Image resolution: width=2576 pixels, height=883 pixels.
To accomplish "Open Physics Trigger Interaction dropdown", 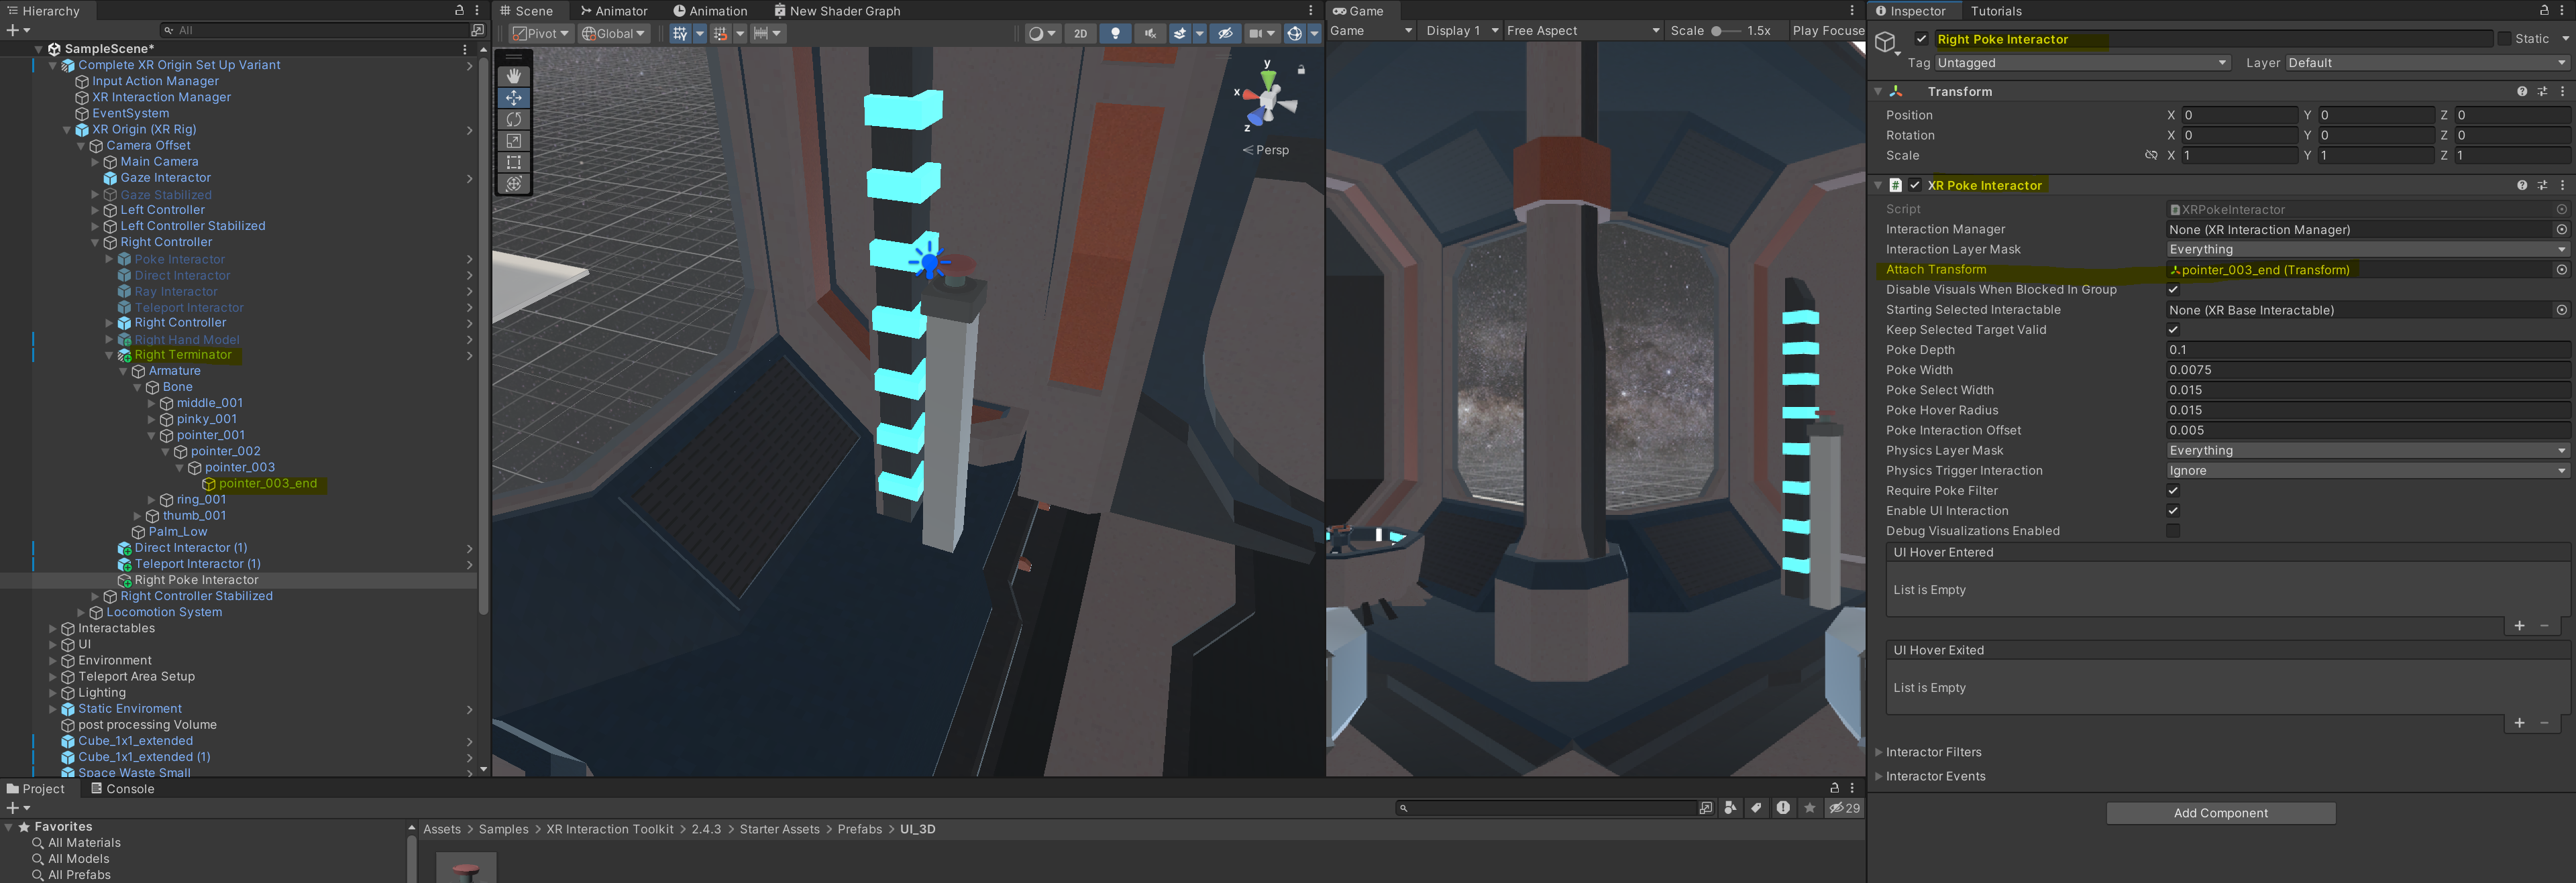I will click(2365, 471).
